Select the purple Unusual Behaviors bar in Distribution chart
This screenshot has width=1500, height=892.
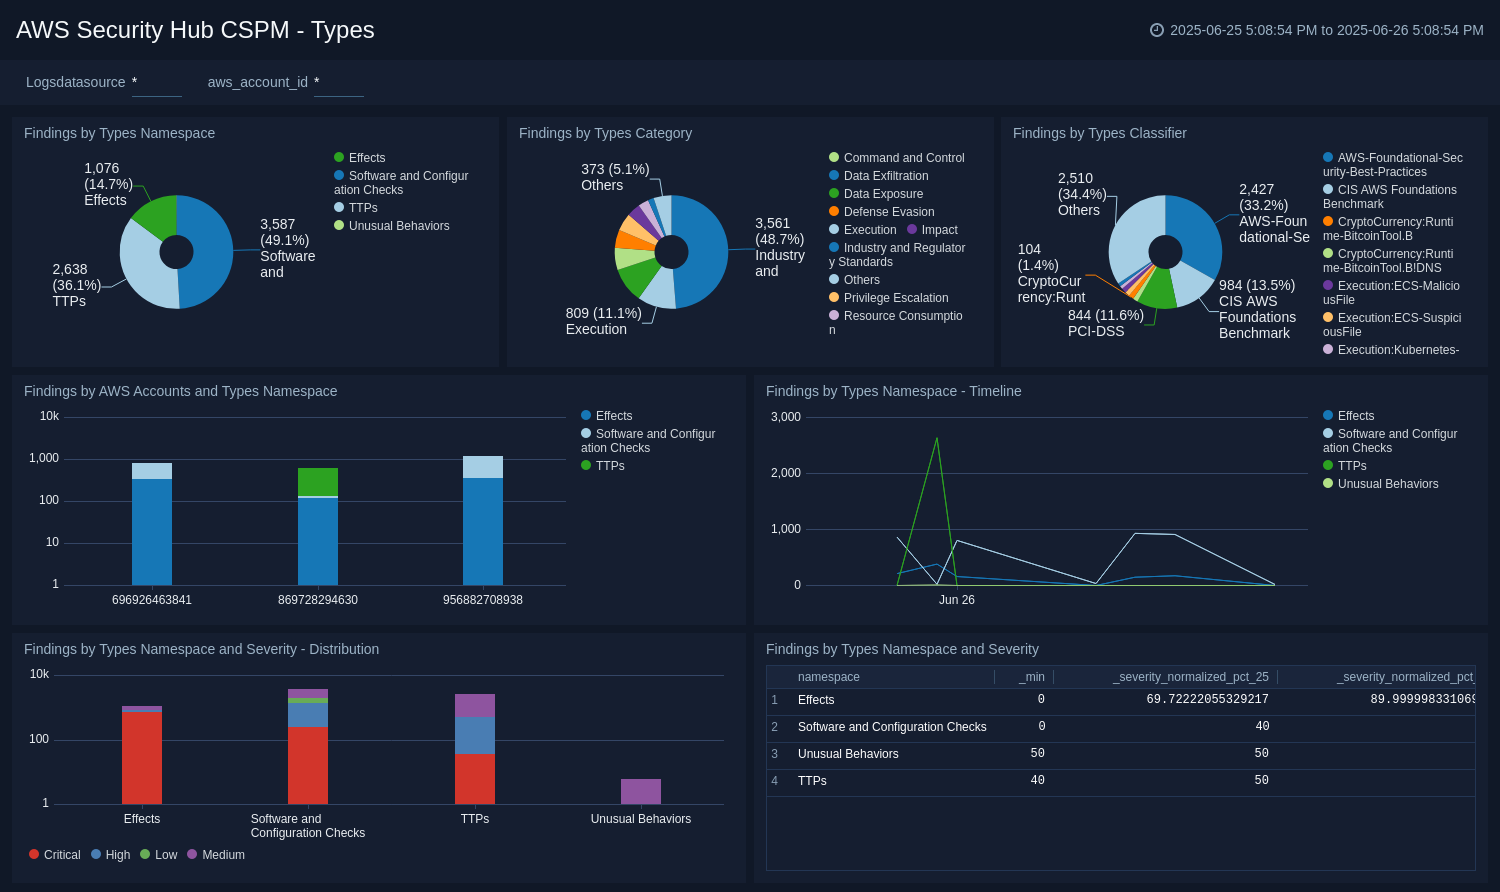pyautogui.click(x=641, y=792)
